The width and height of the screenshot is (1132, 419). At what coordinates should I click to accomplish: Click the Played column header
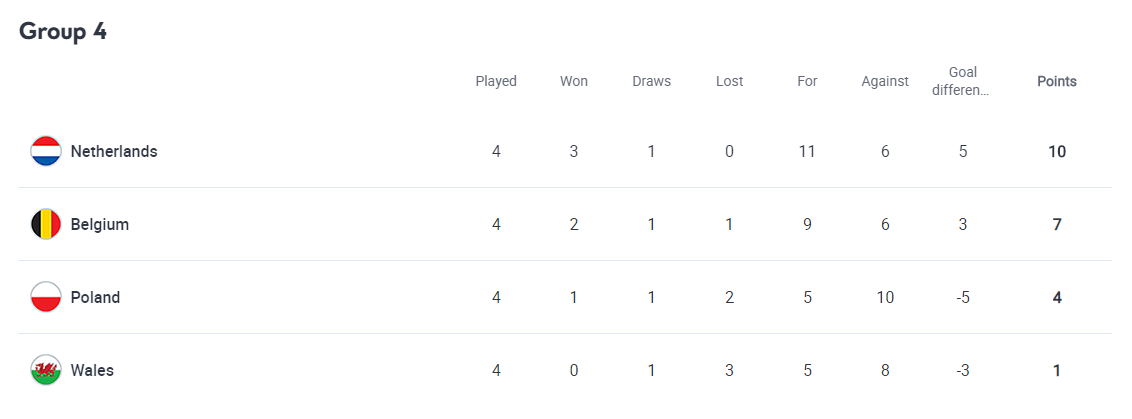tap(496, 82)
